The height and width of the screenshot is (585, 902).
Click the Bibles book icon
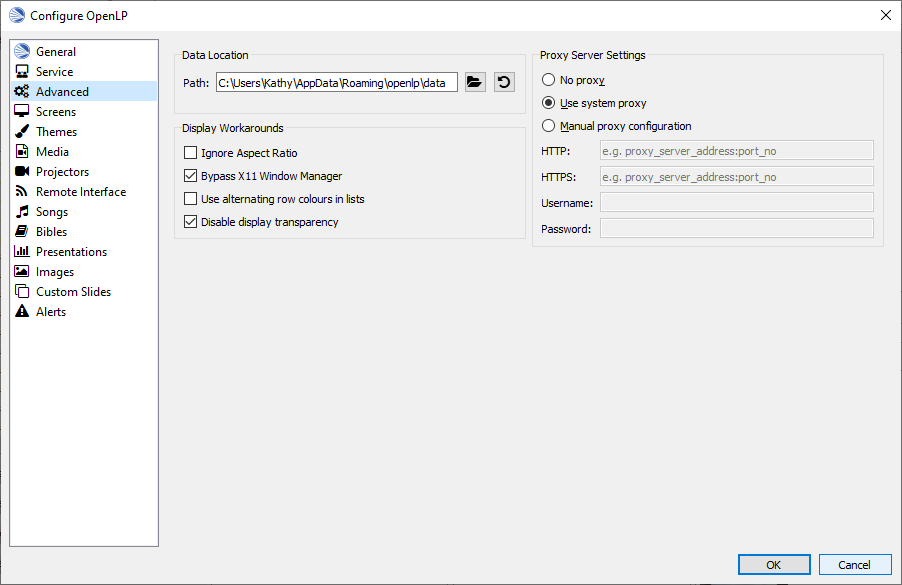(22, 231)
